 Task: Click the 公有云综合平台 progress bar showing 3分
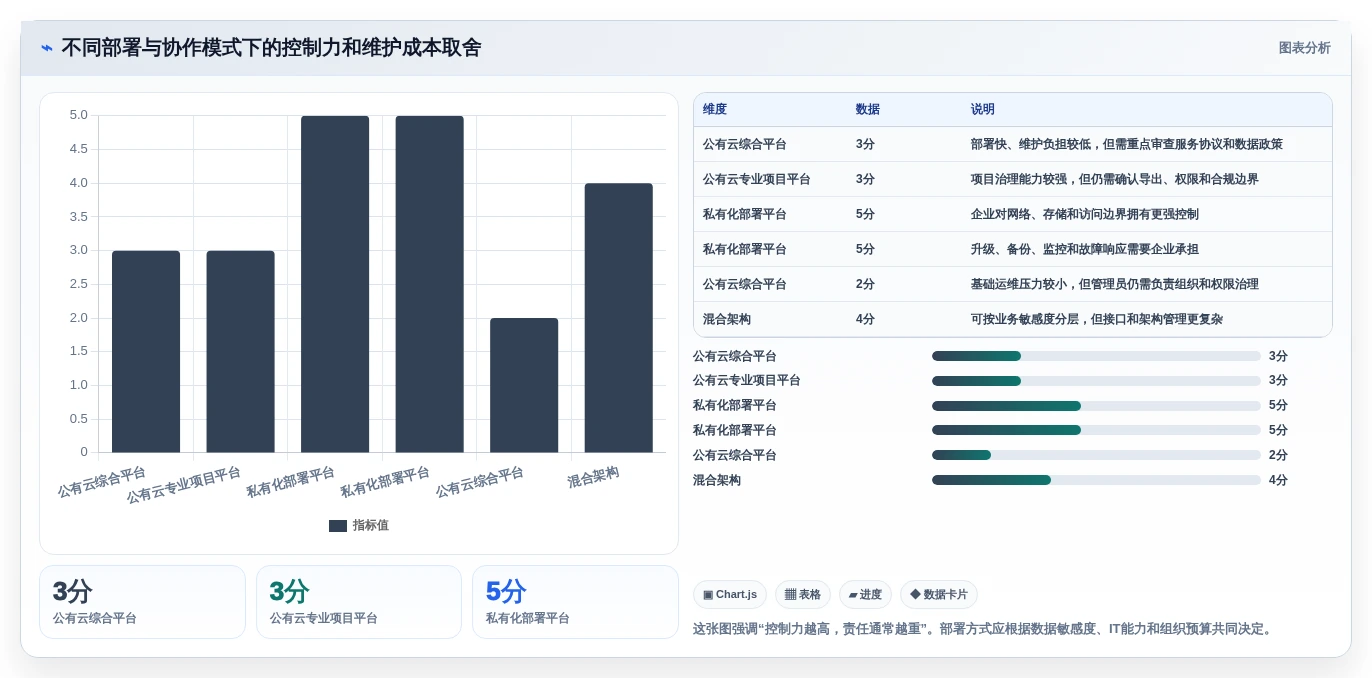click(1096, 356)
